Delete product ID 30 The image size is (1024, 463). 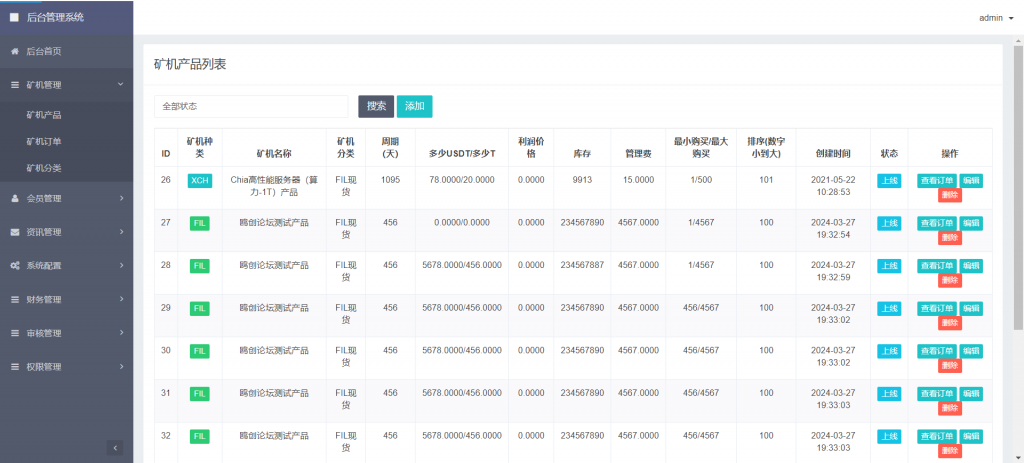(950, 366)
